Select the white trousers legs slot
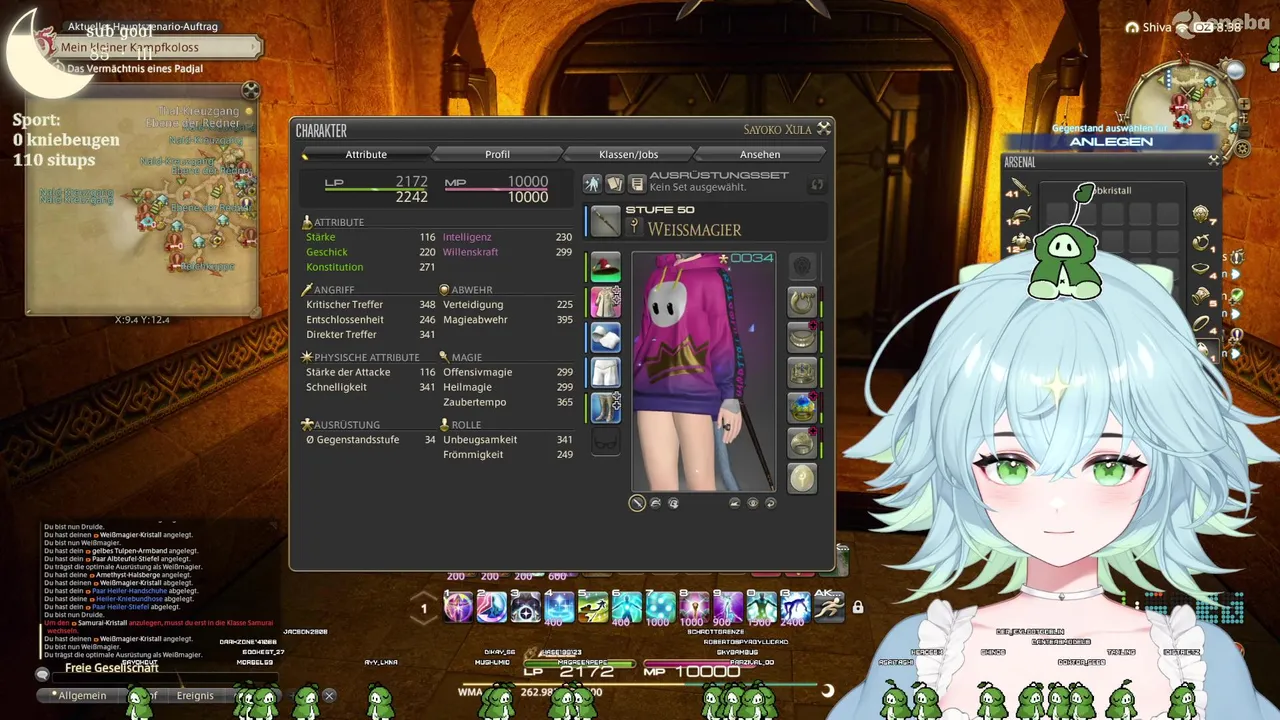The image size is (1280, 720). click(x=605, y=372)
